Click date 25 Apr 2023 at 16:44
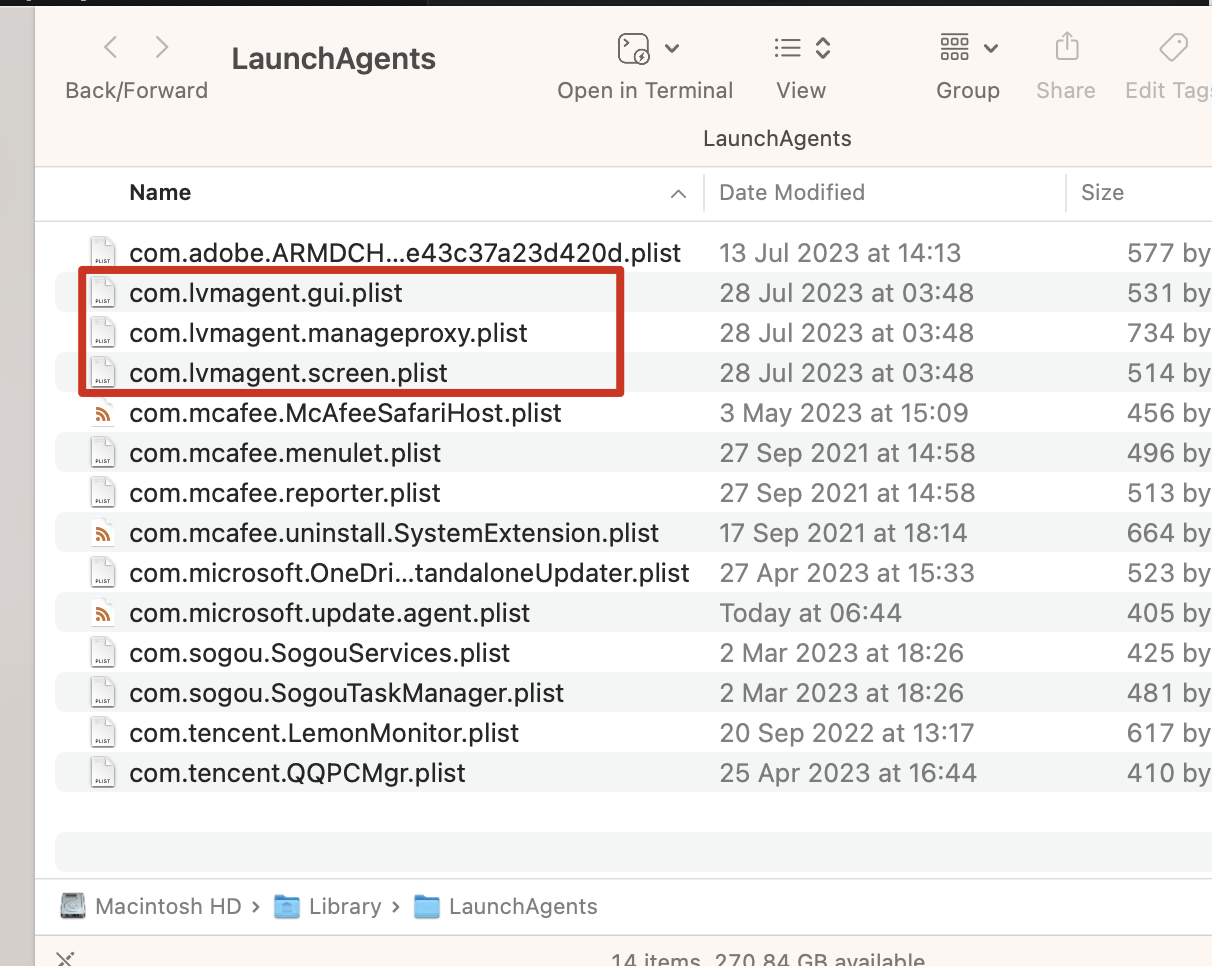The height and width of the screenshot is (966, 1212). click(848, 773)
